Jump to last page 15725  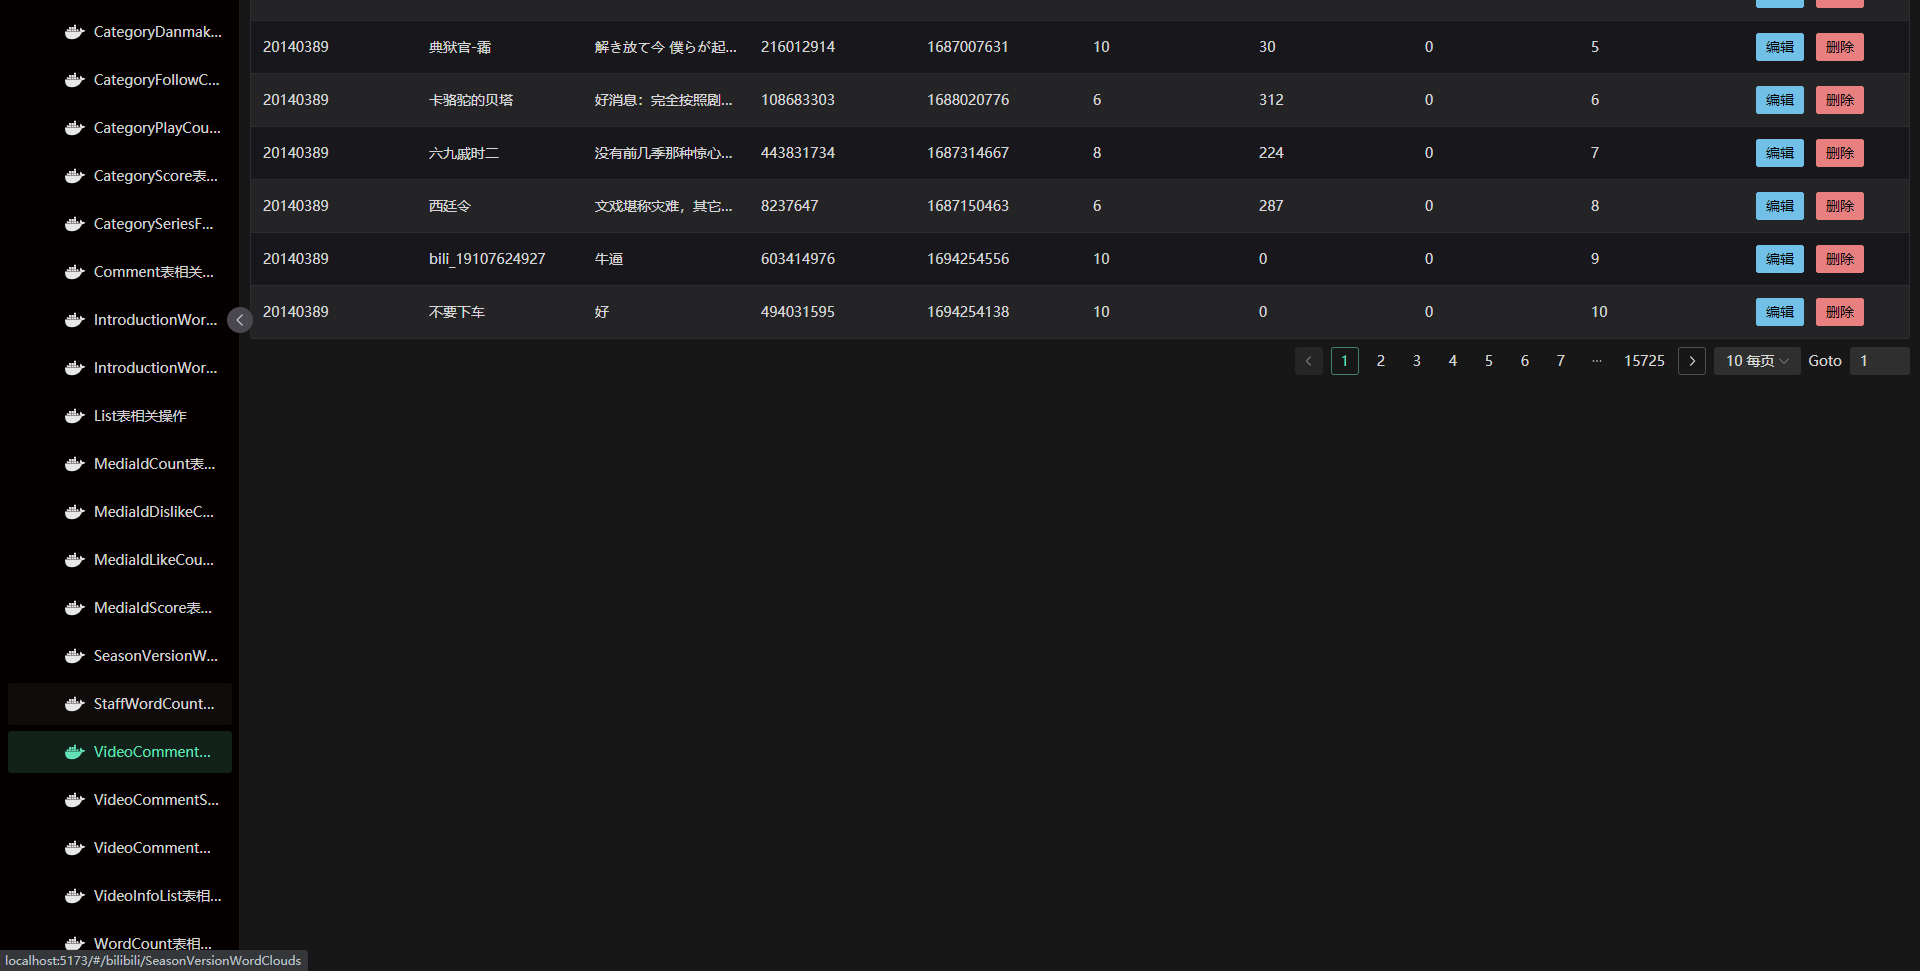tap(1644, 361)
